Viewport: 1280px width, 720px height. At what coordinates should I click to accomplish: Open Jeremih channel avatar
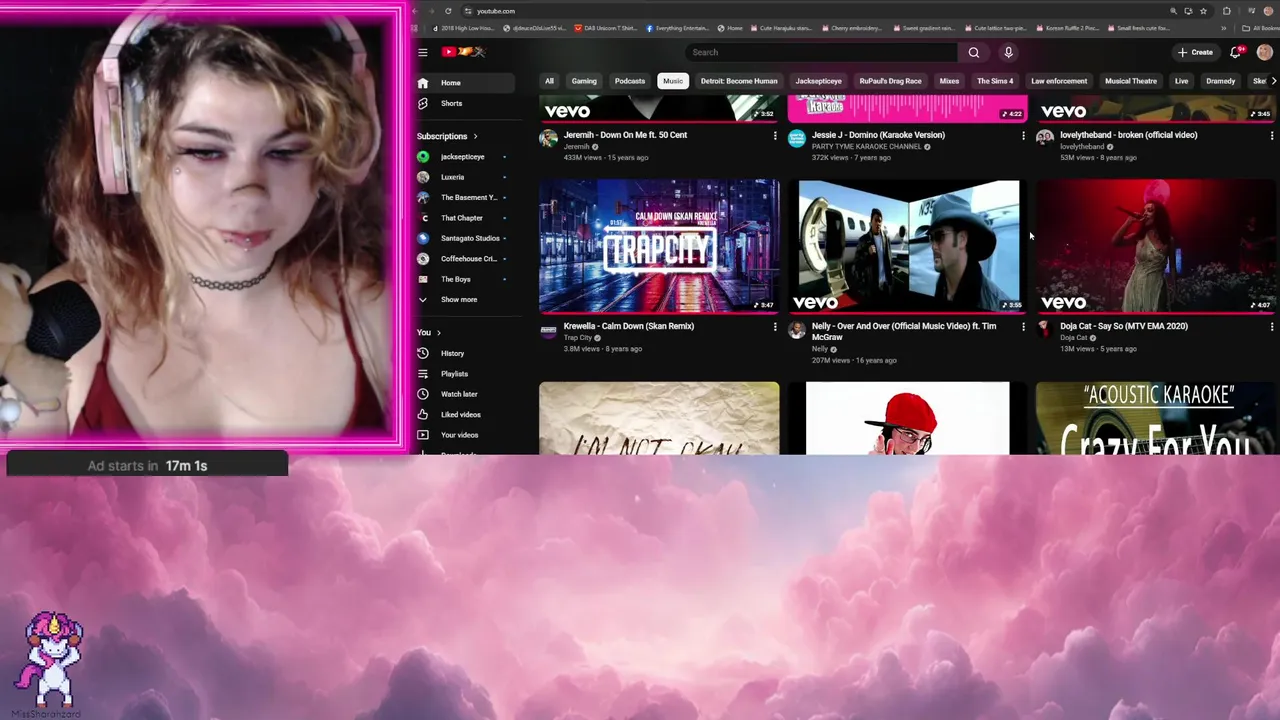[x=548, y=138]
